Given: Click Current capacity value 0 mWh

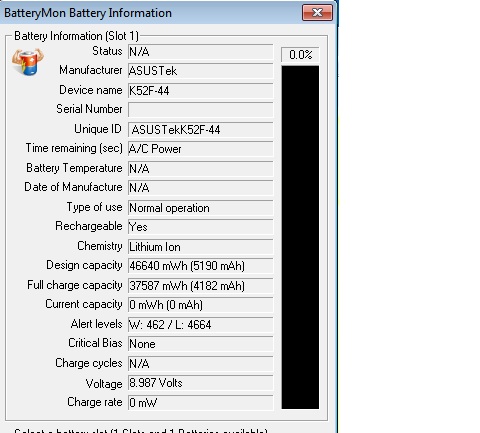Looking at the screenshot, I should [200, 305].
